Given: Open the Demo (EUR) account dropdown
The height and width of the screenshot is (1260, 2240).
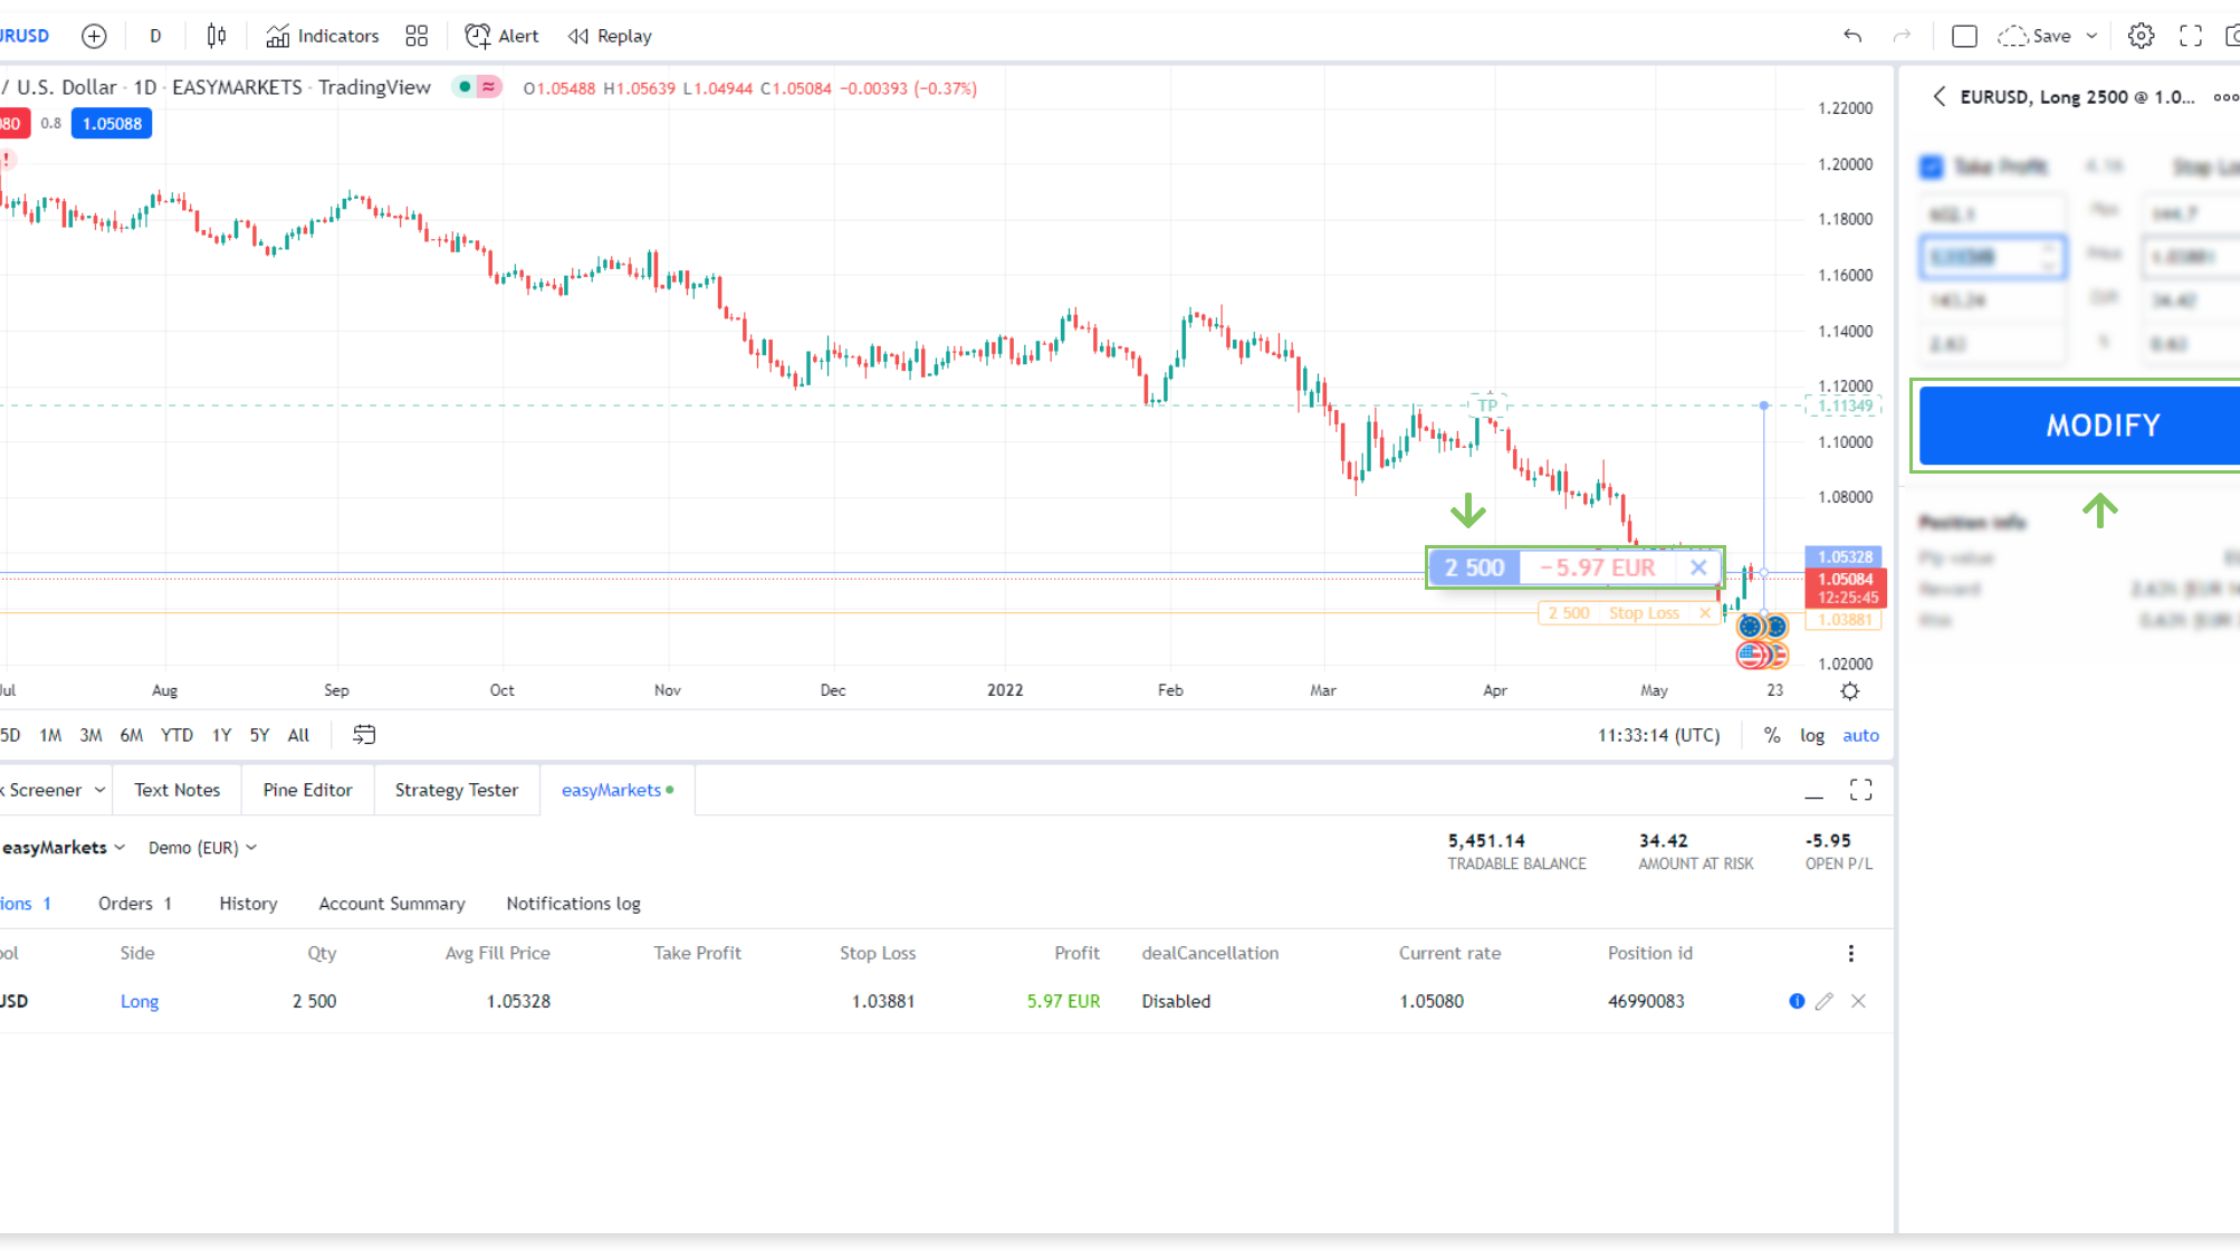Looking at the screenshot, I should point(203,848).
